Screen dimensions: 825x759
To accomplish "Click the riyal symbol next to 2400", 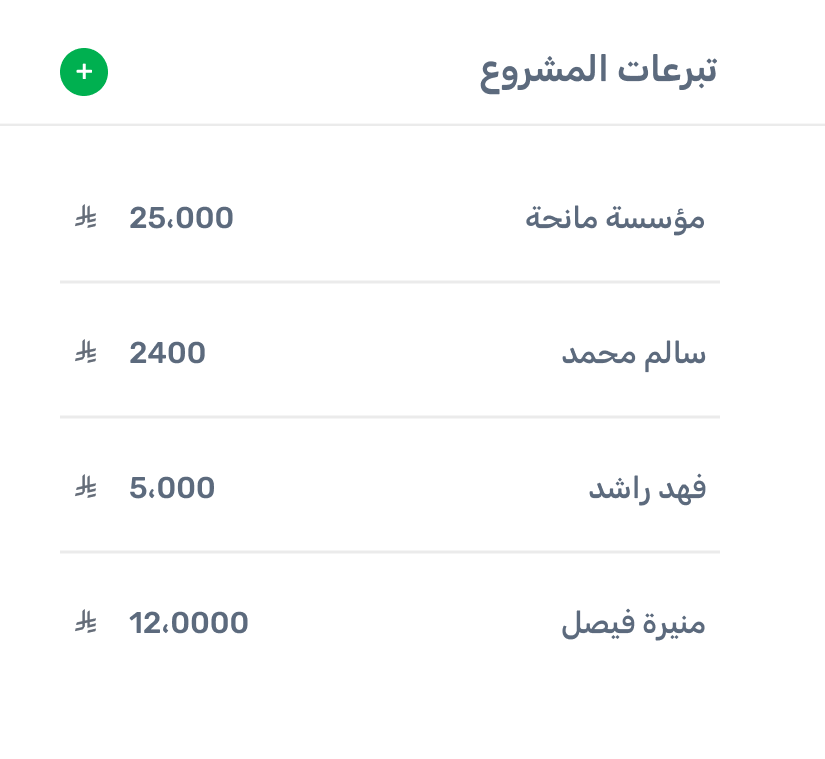I will pyautogui.click(x=86, y=353).
